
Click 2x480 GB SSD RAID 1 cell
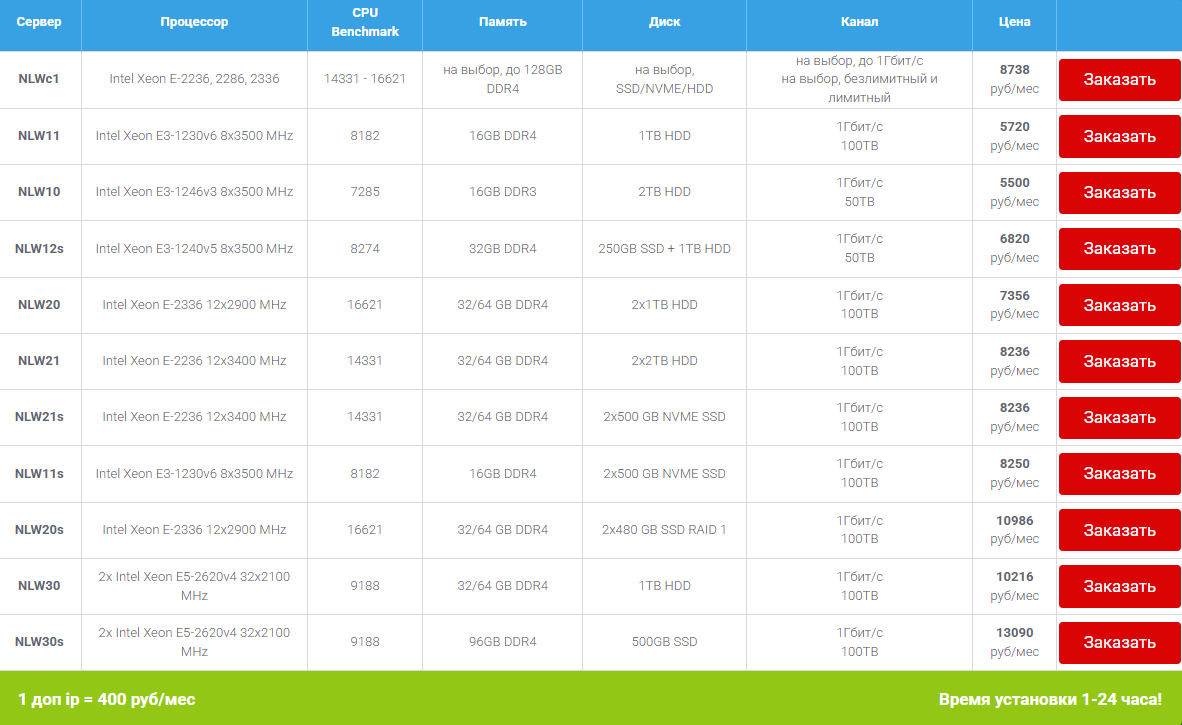tap(664, 530)
